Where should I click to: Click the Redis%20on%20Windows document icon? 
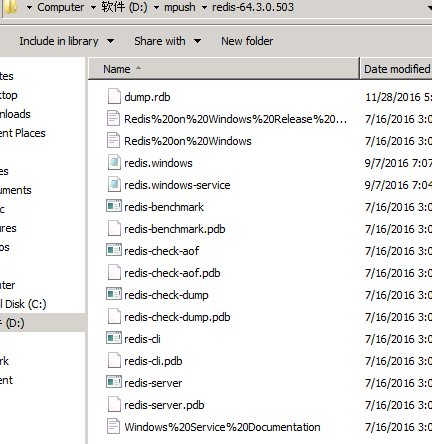(114, 141)
